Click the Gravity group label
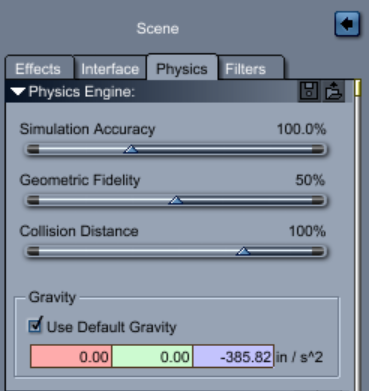 (x=52, y=297)
